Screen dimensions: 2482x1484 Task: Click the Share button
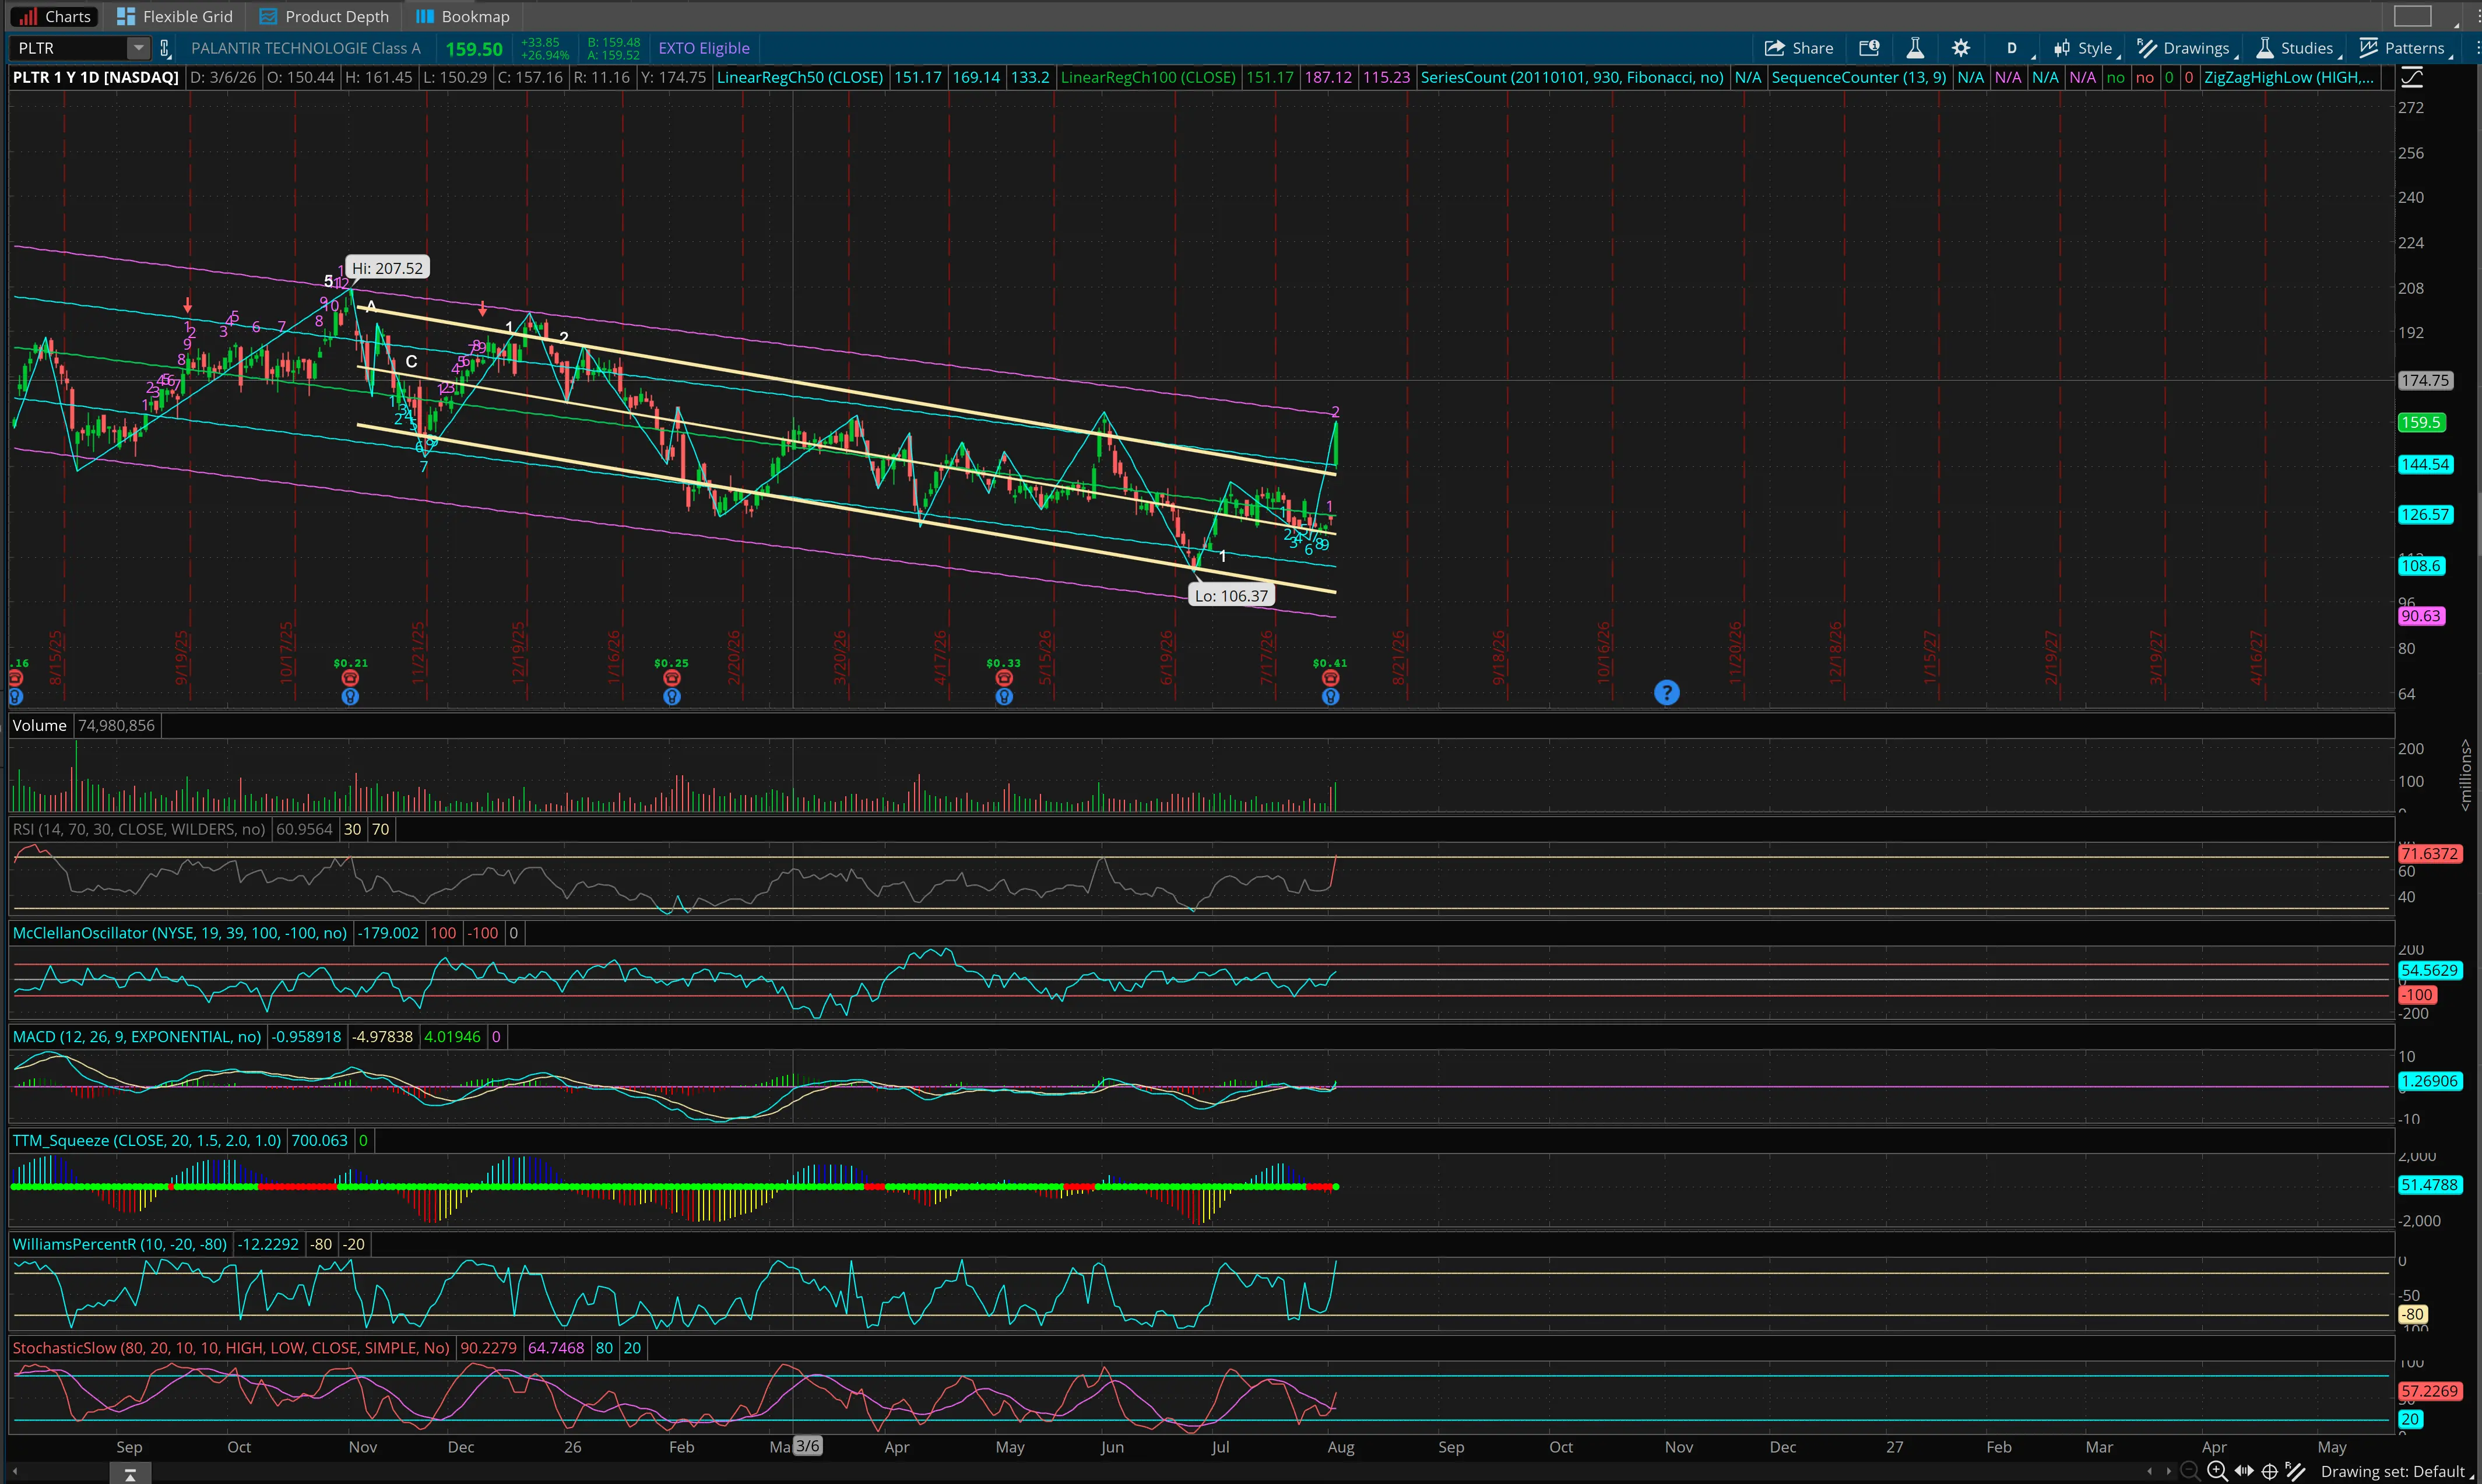point(1799,48)
